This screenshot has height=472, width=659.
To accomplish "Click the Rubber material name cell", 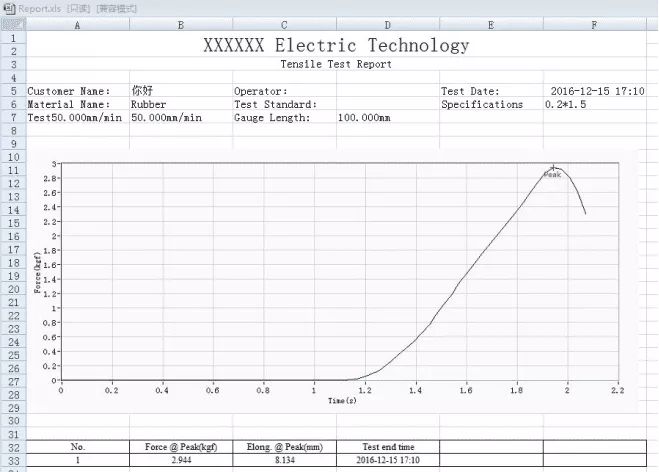I will click(x=149, y=104).
